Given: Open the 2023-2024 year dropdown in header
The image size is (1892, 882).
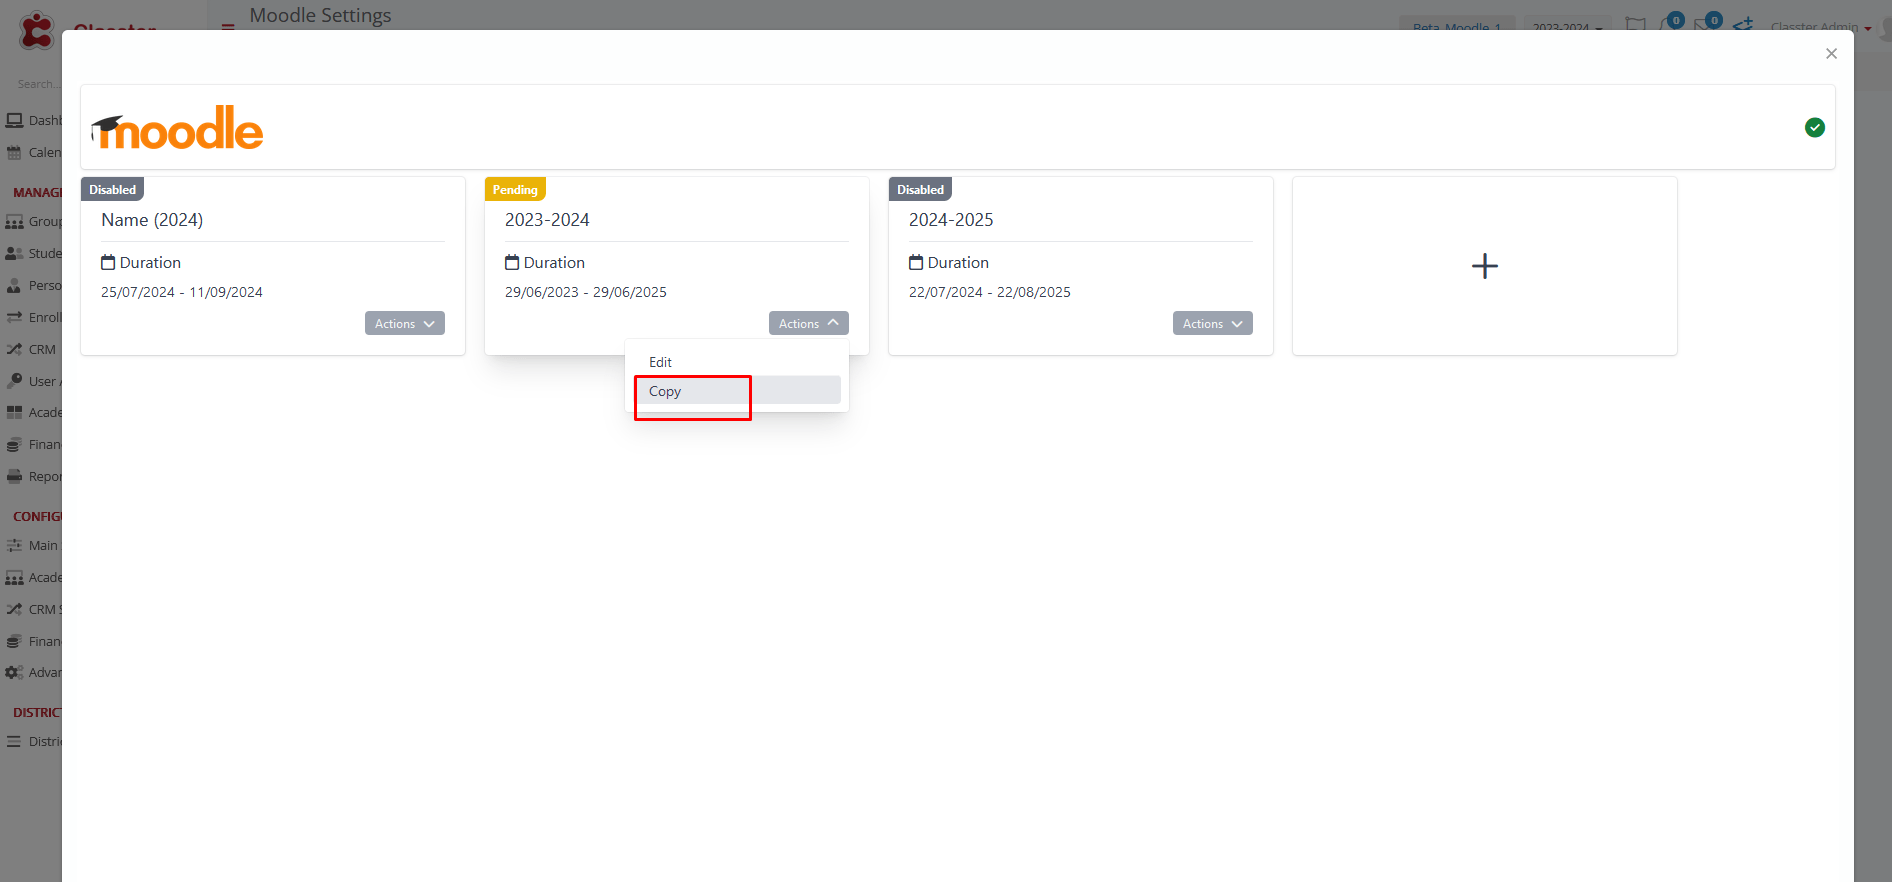Looking at the screenshot, I should click(x=1567, y=25).
